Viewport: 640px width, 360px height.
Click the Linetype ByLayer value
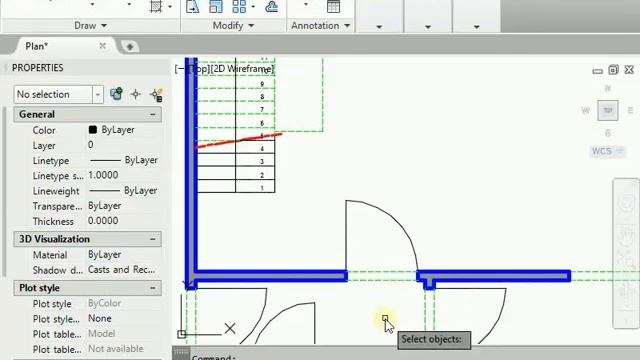[124, 160]
